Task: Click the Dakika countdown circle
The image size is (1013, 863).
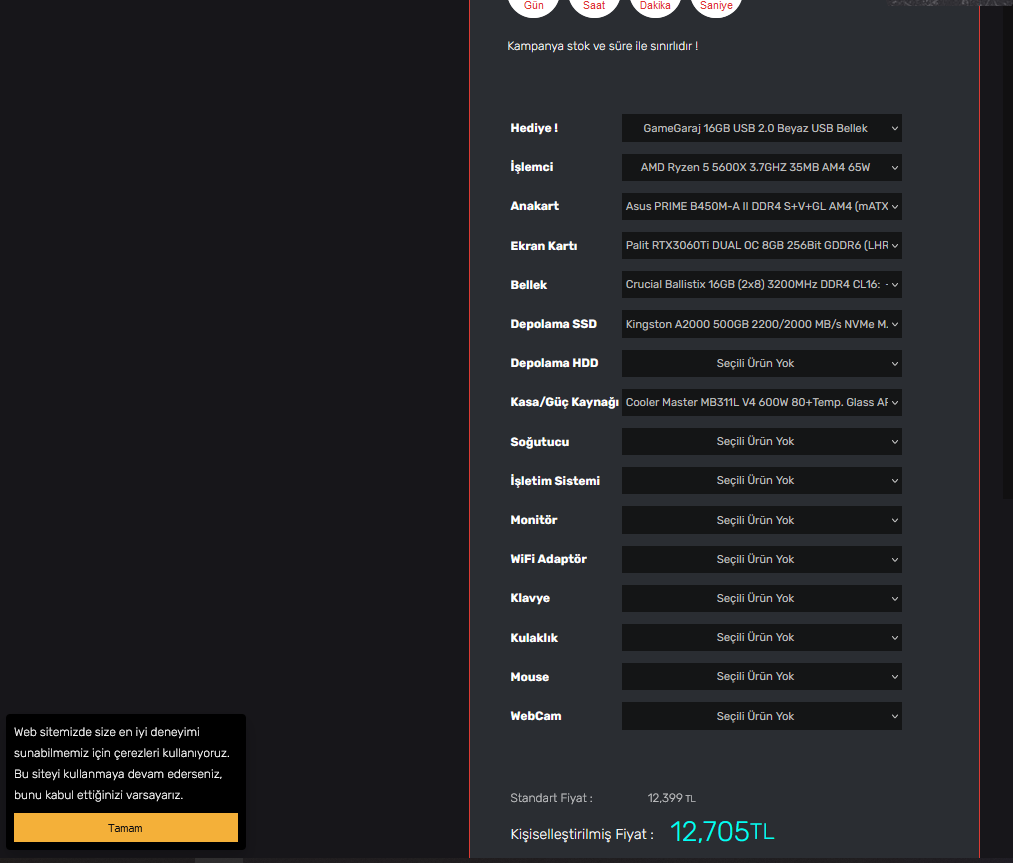Action: [x=655, y=5]
